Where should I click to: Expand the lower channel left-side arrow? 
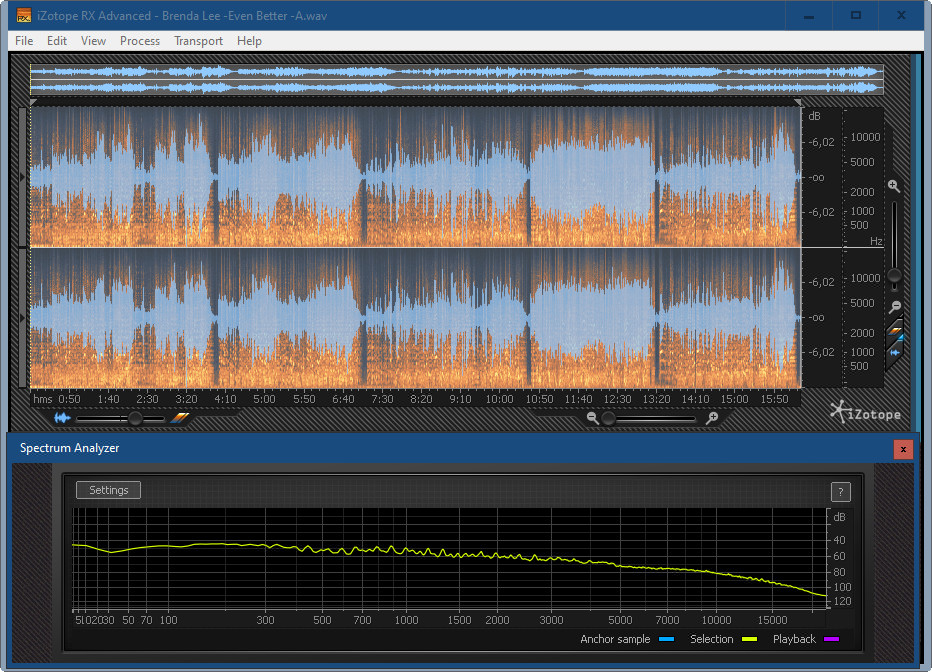(24, 317)
